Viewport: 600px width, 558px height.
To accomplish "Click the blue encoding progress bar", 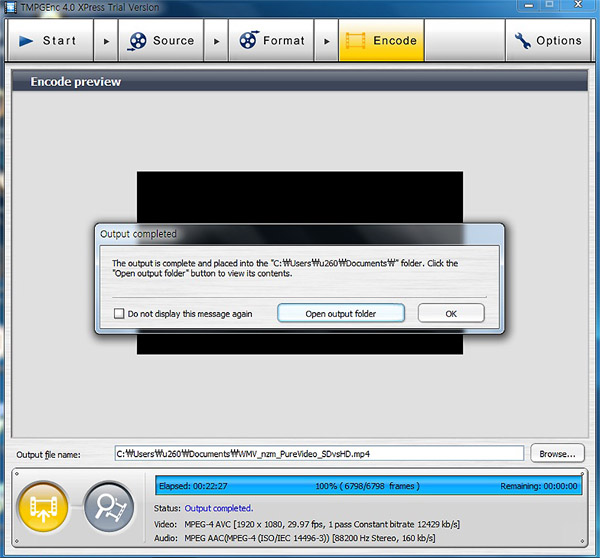I will click(368, 486).
